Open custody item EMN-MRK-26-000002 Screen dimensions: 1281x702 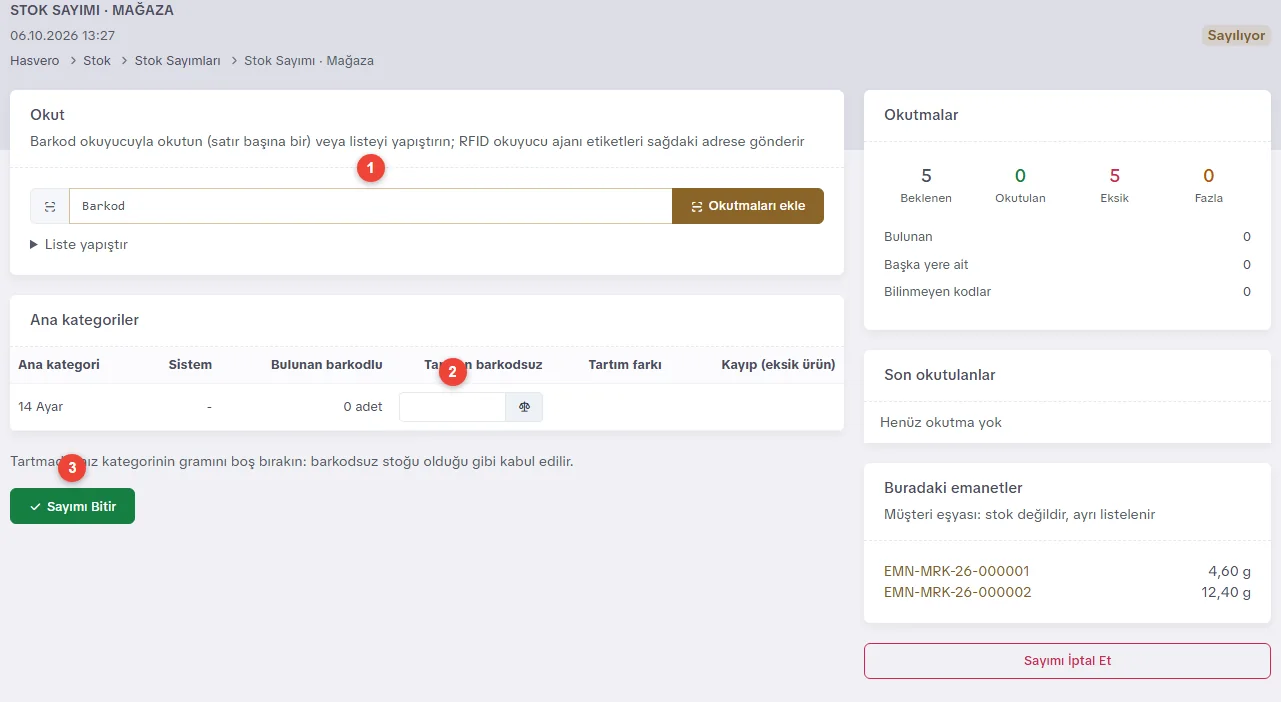pos(957,592)
